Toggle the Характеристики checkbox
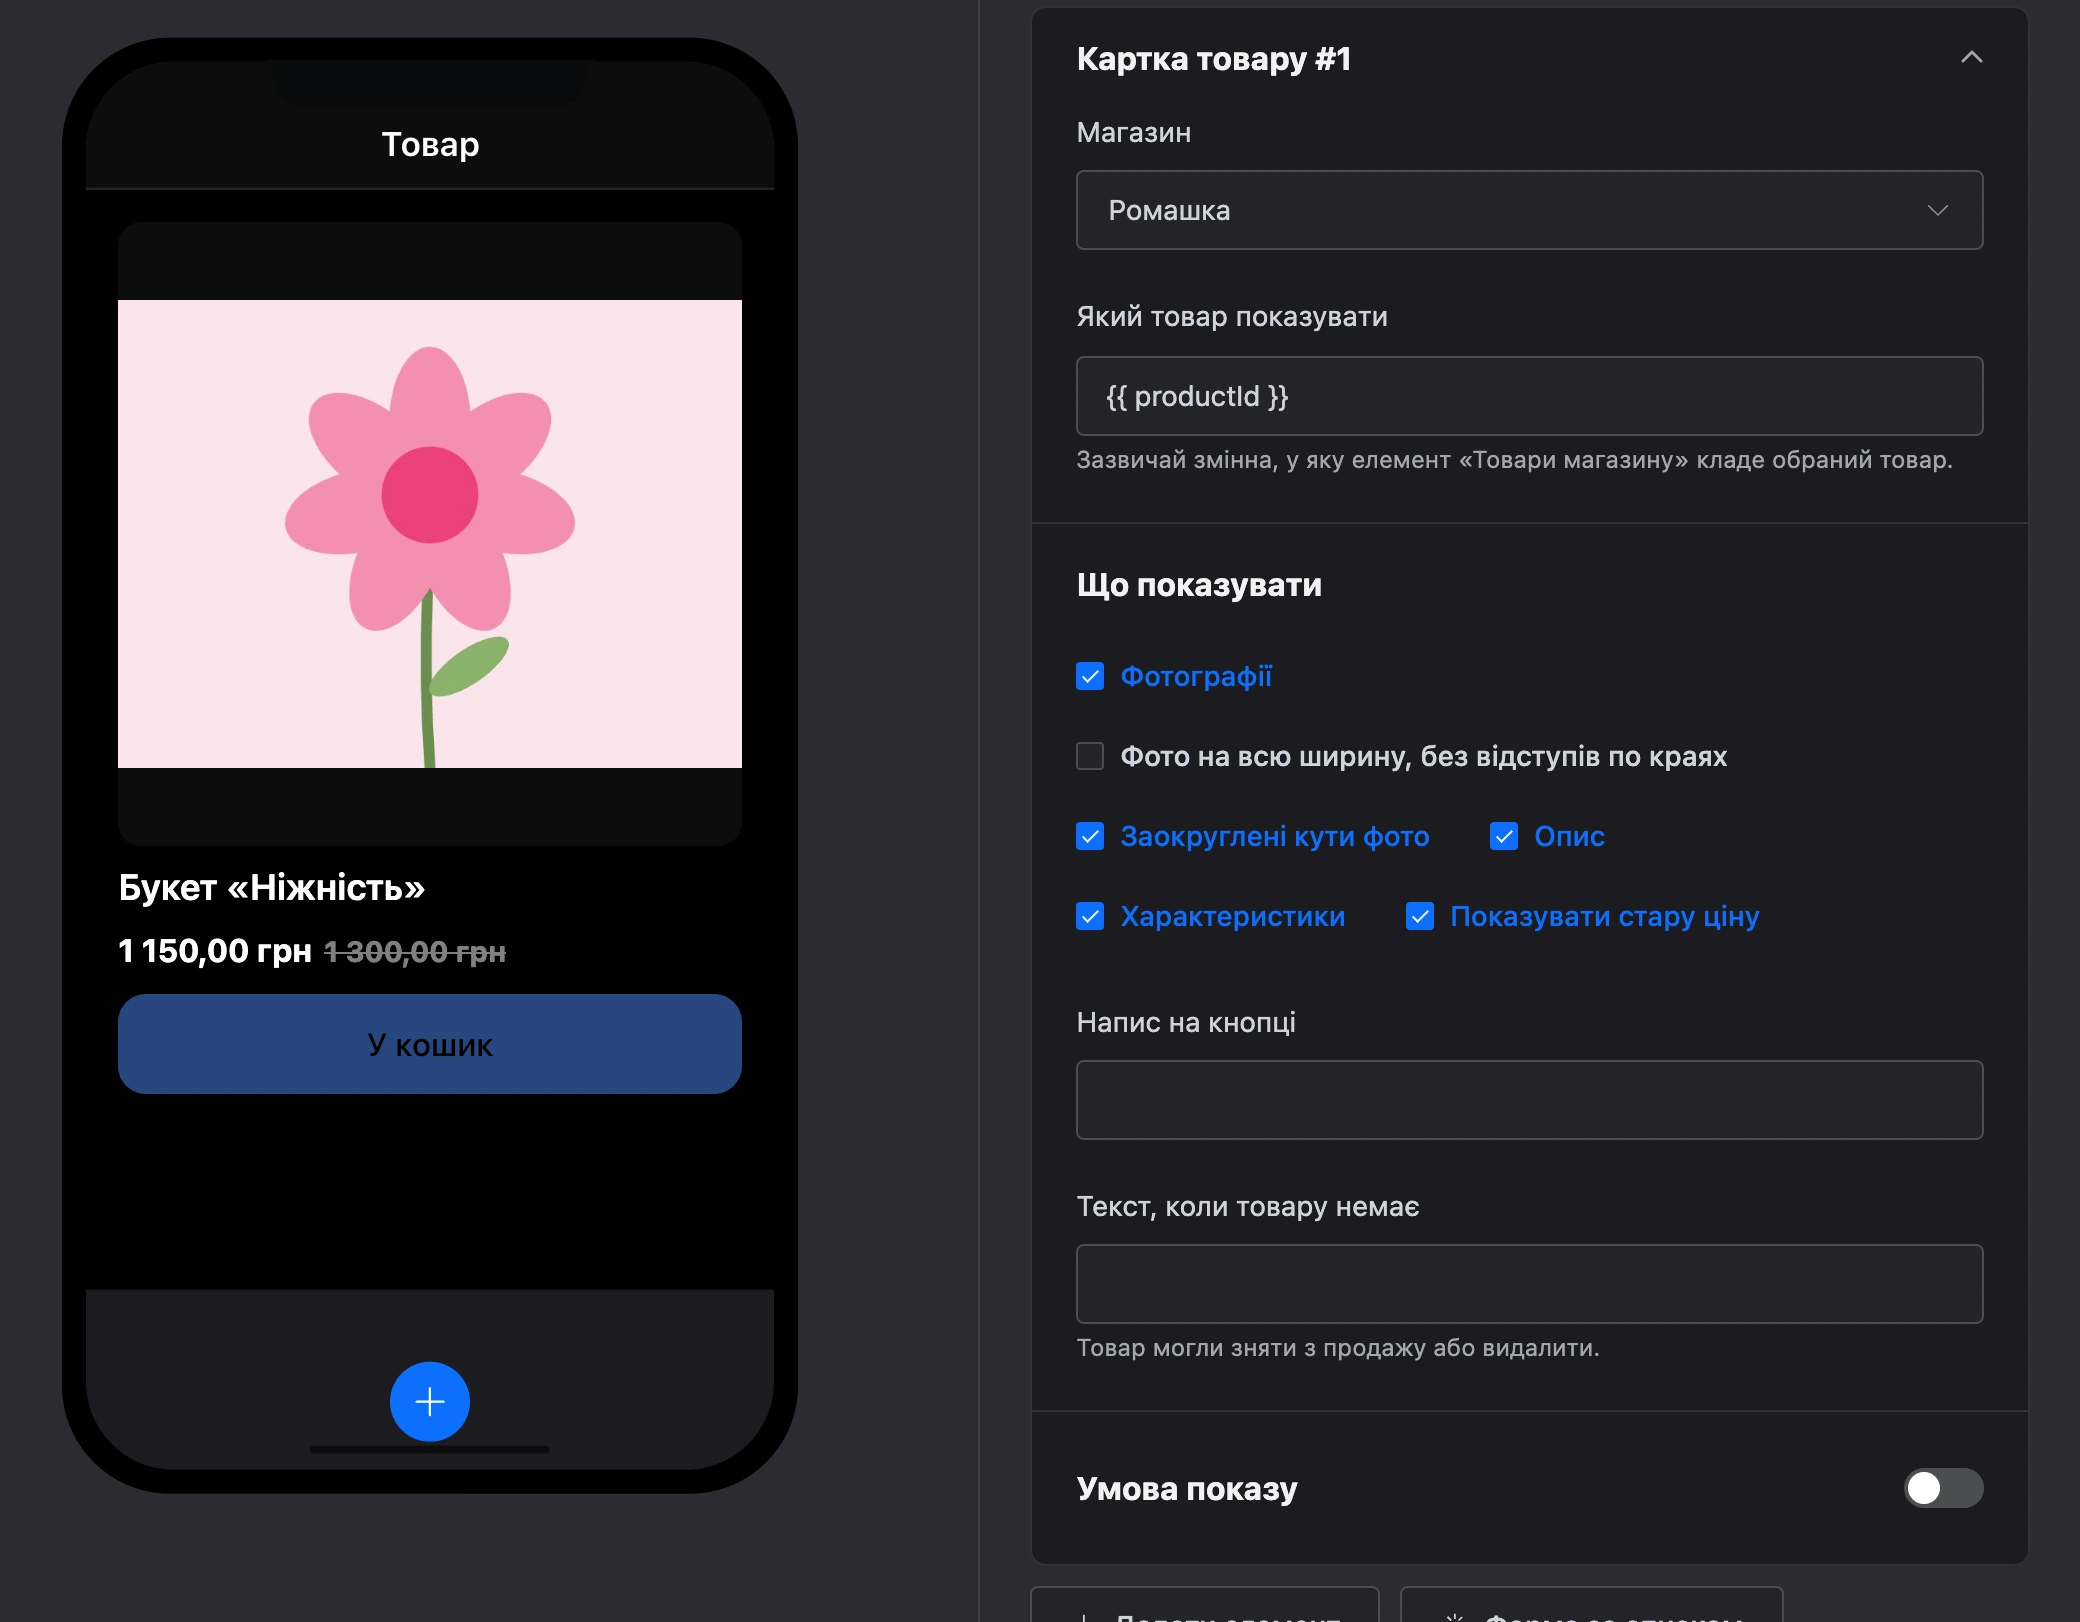The image size is (2080, 1622). pyautogui.click(x=1090, y=916)
